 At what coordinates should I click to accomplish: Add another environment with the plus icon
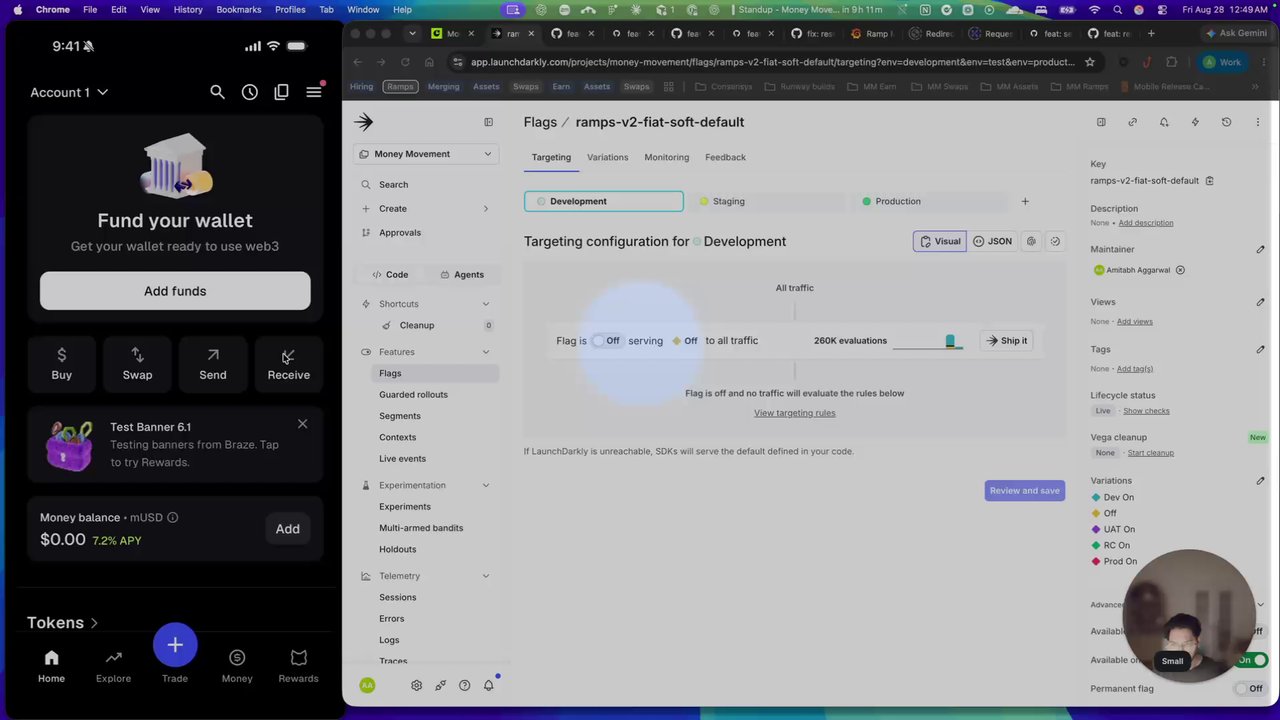pyautogui.click(x=1025, y=201)
